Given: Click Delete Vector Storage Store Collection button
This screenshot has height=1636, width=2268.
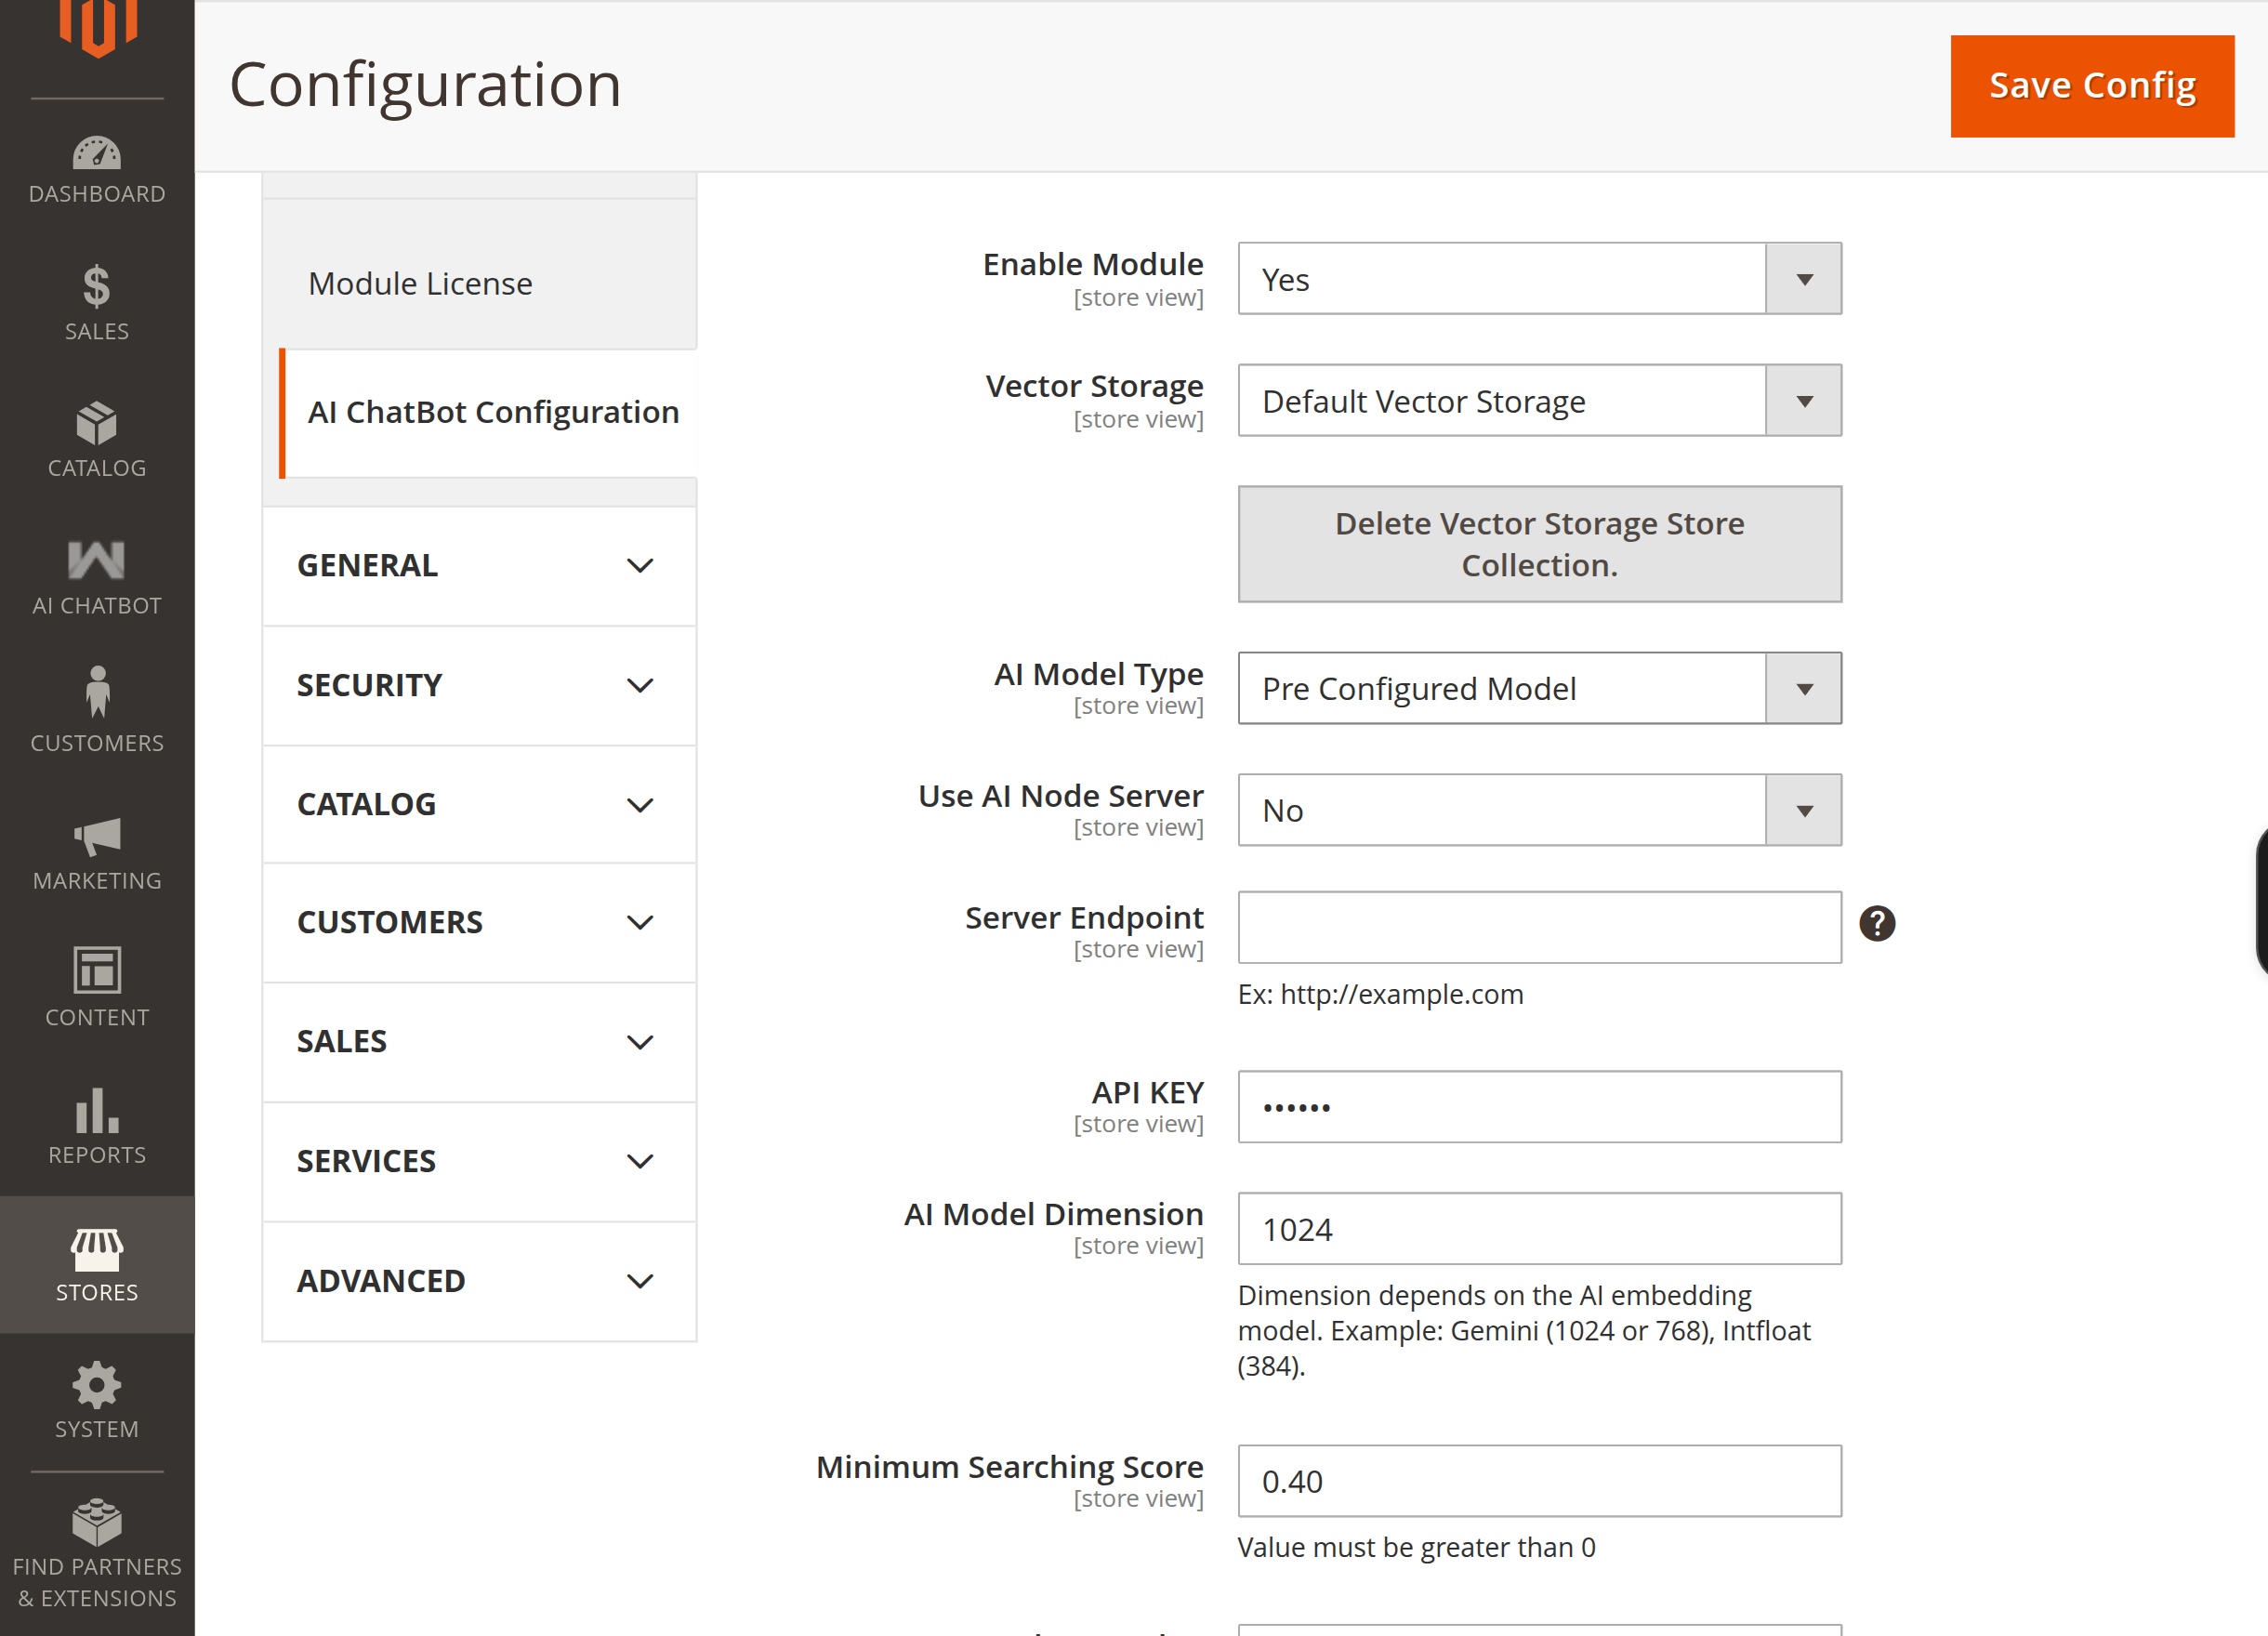Looking at the screenshot, I should 1539,544.
